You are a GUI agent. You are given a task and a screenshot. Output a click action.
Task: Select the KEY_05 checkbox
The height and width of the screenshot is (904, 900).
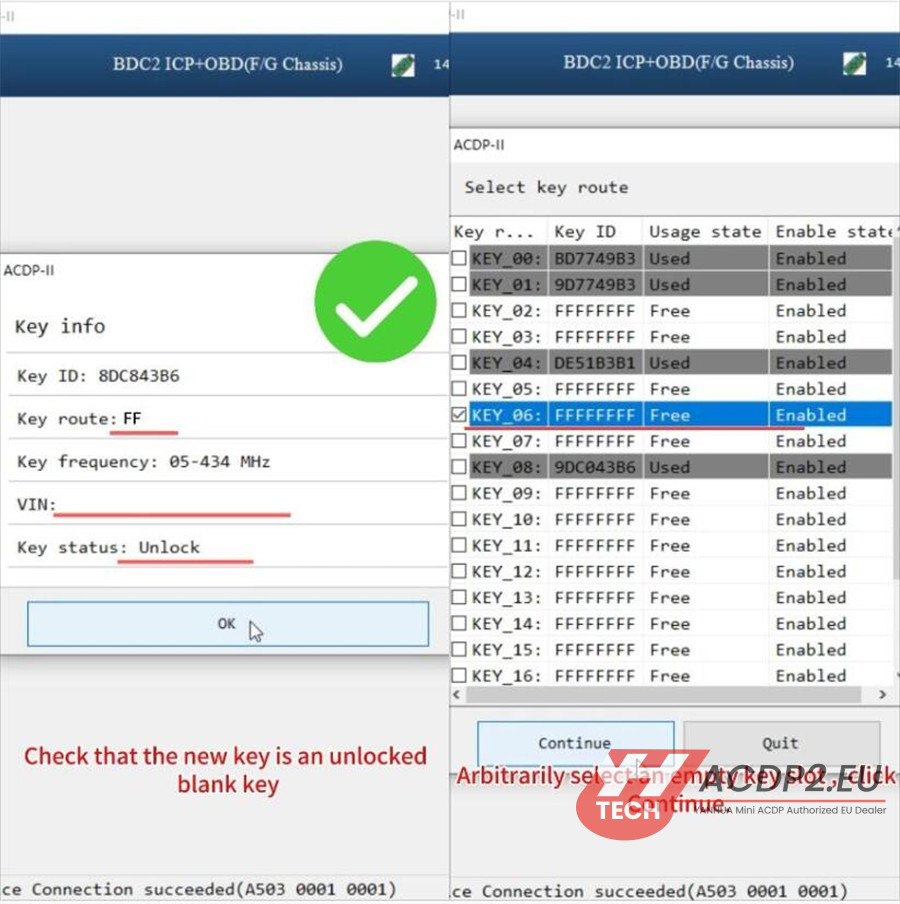(x=459, y=389)
